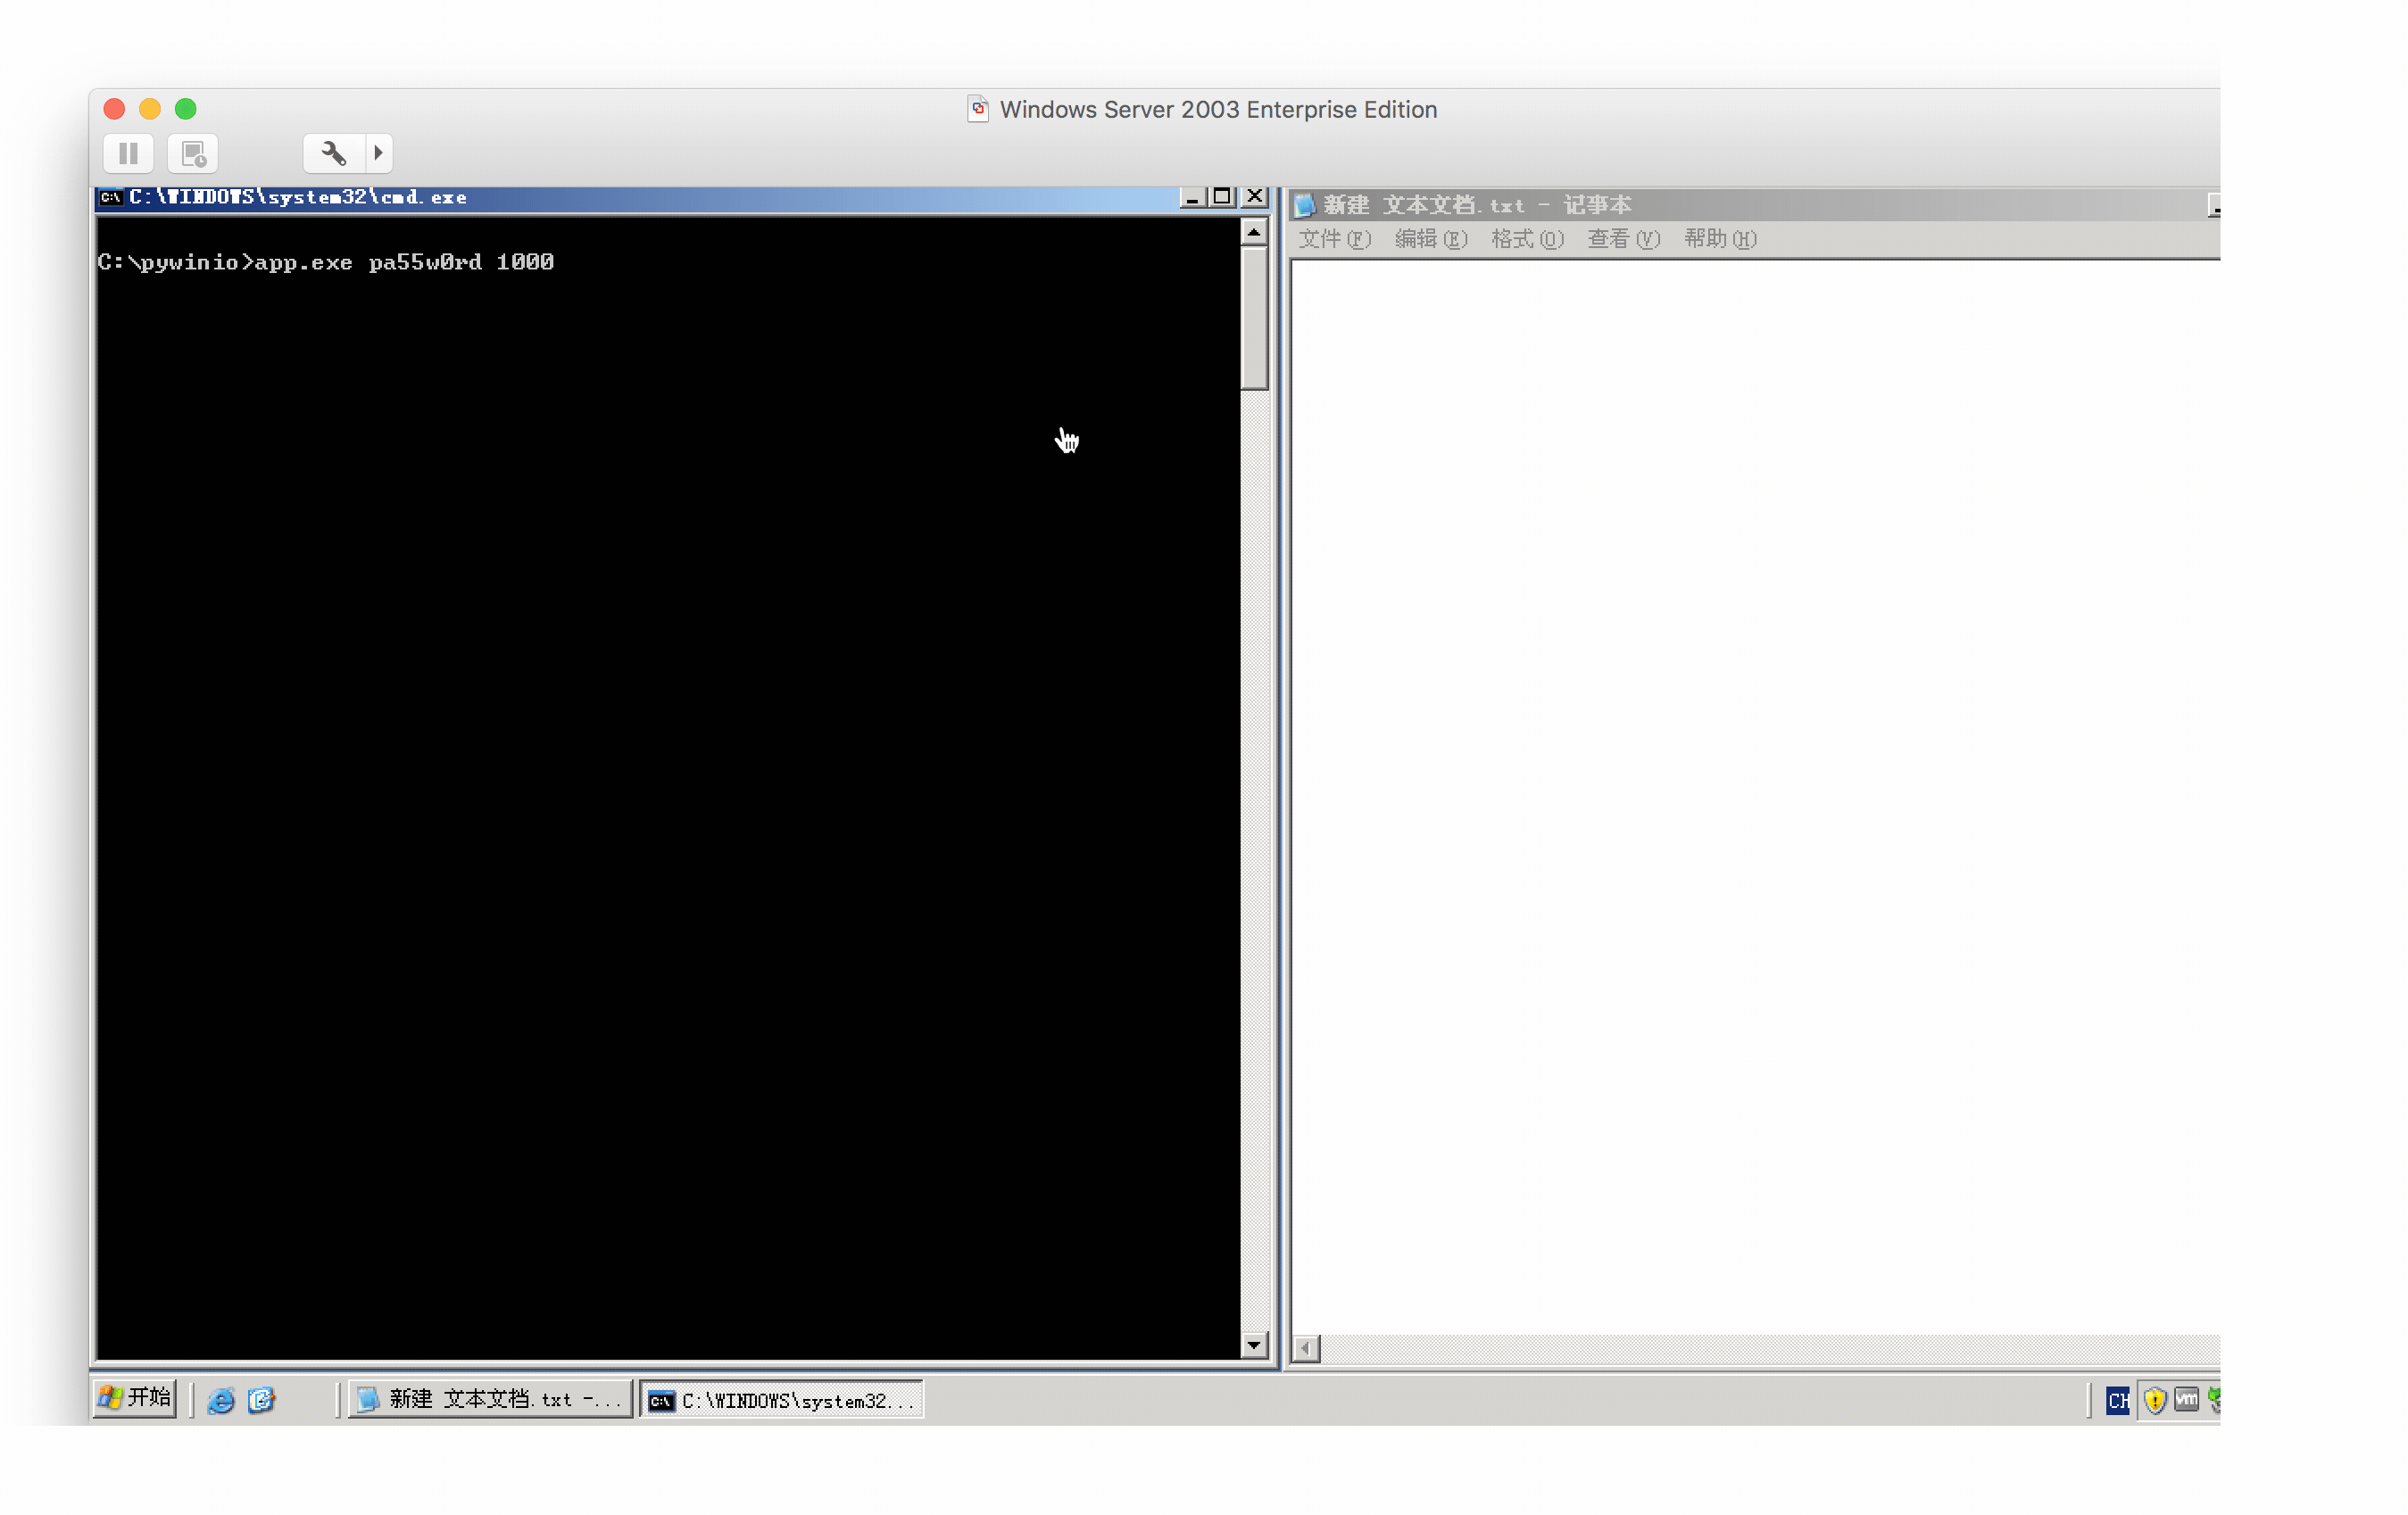This screenshot has height=1515, width=2408.
Task: Launch Internet Explorer from Quick Launch
Action: tap(220, 1400)
